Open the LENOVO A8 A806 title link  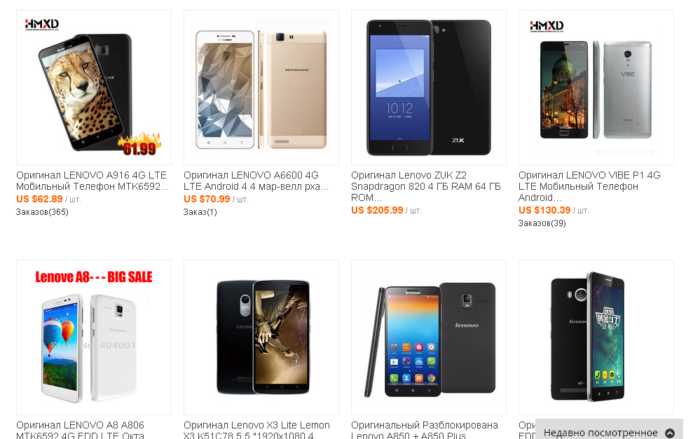click(80, 430)
